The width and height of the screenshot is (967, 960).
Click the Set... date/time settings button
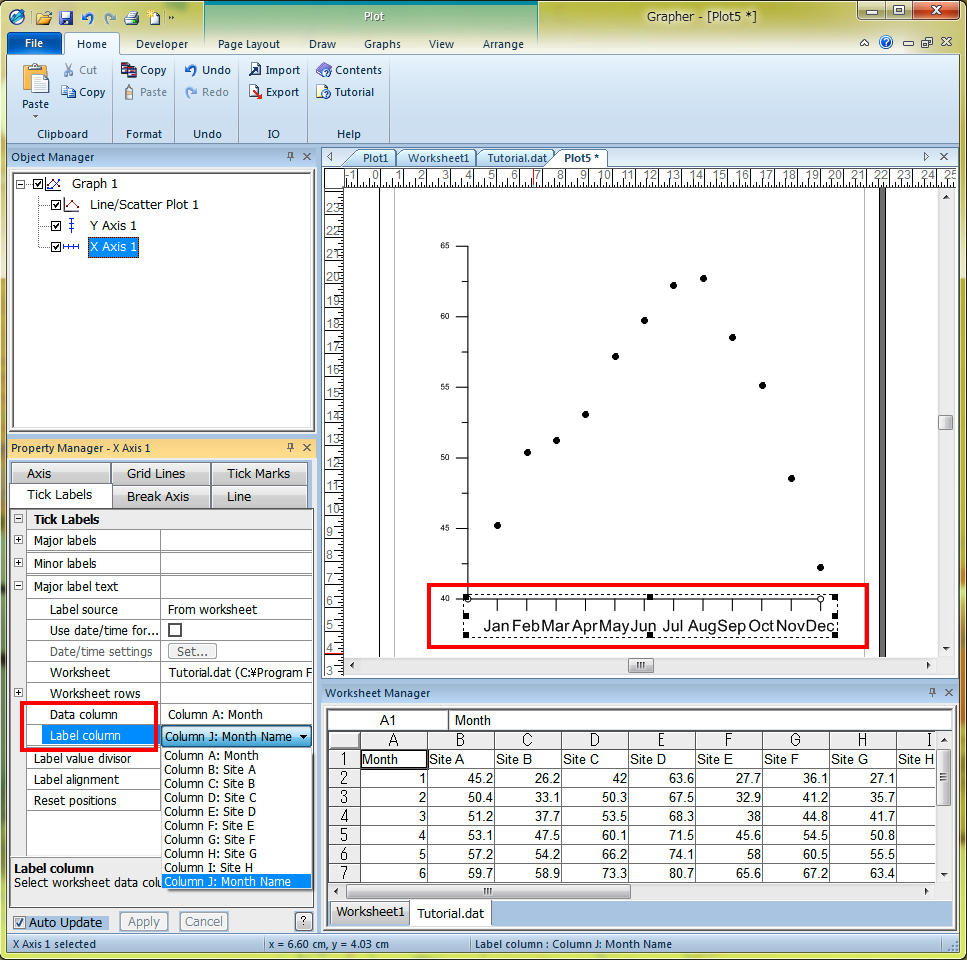coord(192,651)
